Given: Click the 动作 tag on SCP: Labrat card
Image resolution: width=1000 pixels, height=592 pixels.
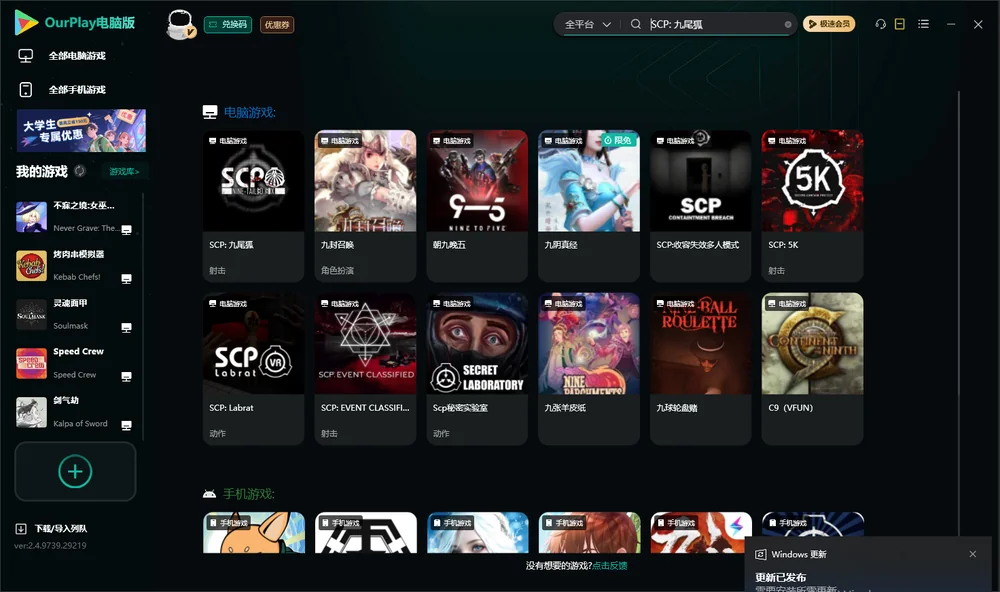Looking at the screenshot, I should pos(217,434).
